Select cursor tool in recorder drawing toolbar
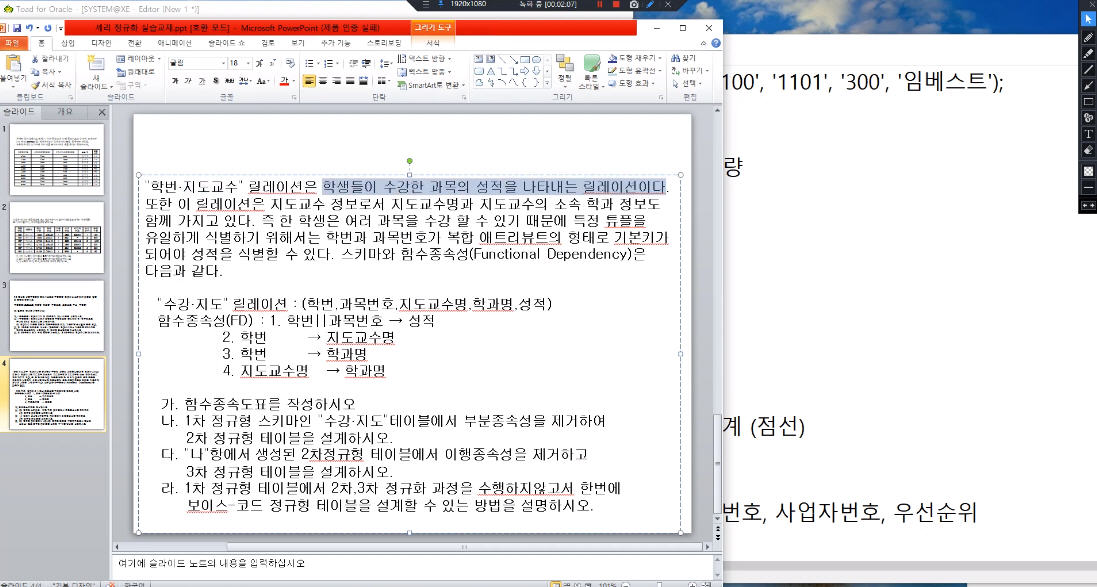1097x587 pixels. click(1088, 20)
